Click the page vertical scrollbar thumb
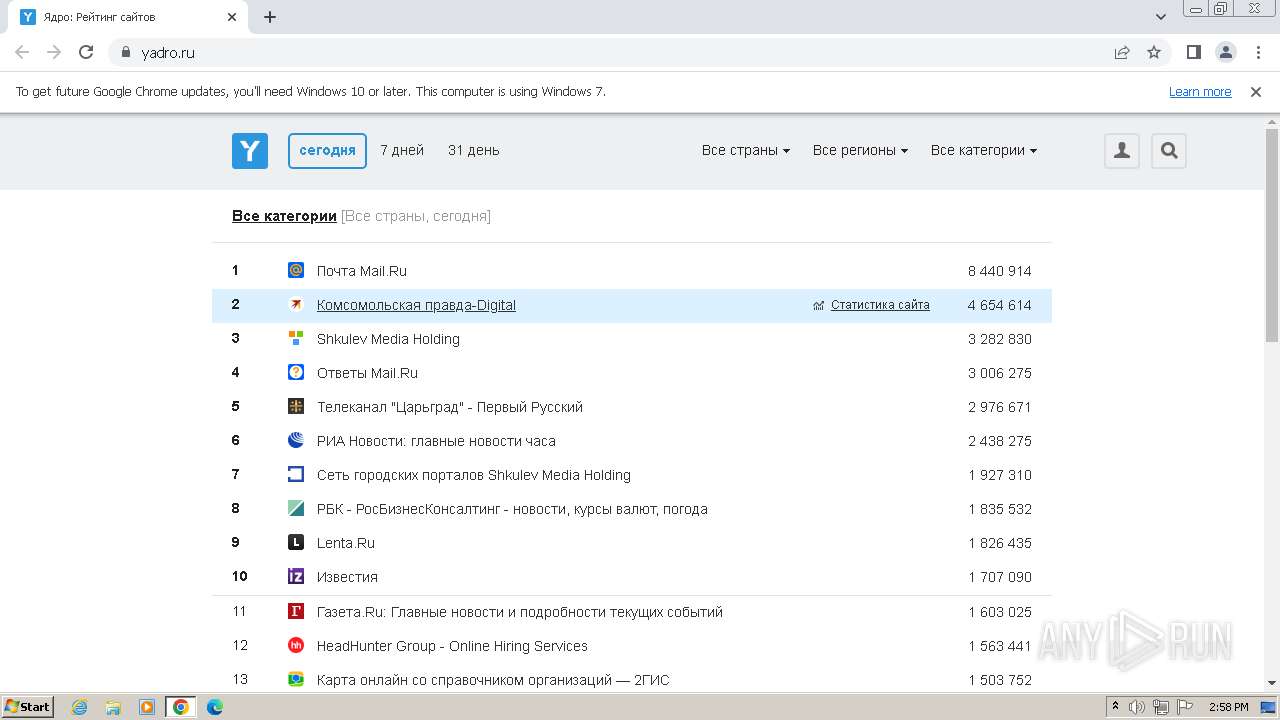The width and height of the screenshot is (1280, 720). click(1272, 236)
